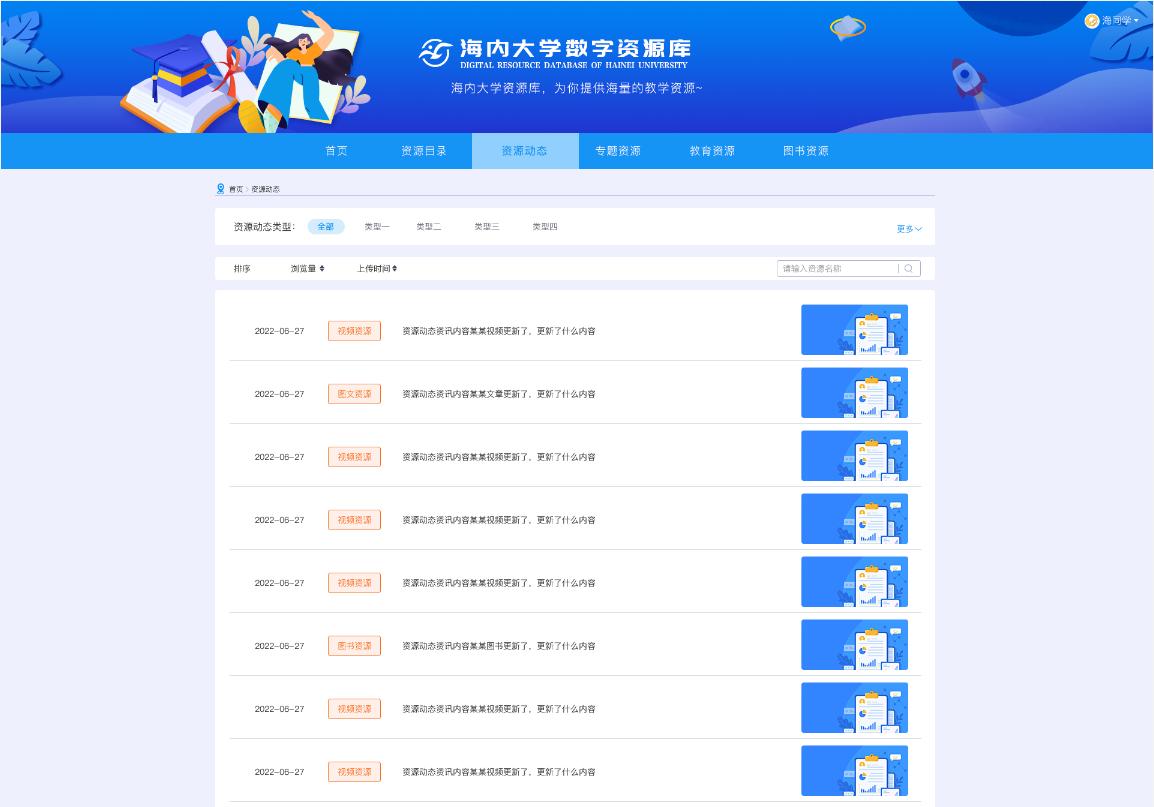
Task: Click the 图书资源 tag on the sixth entry
Action: [354, 645]
